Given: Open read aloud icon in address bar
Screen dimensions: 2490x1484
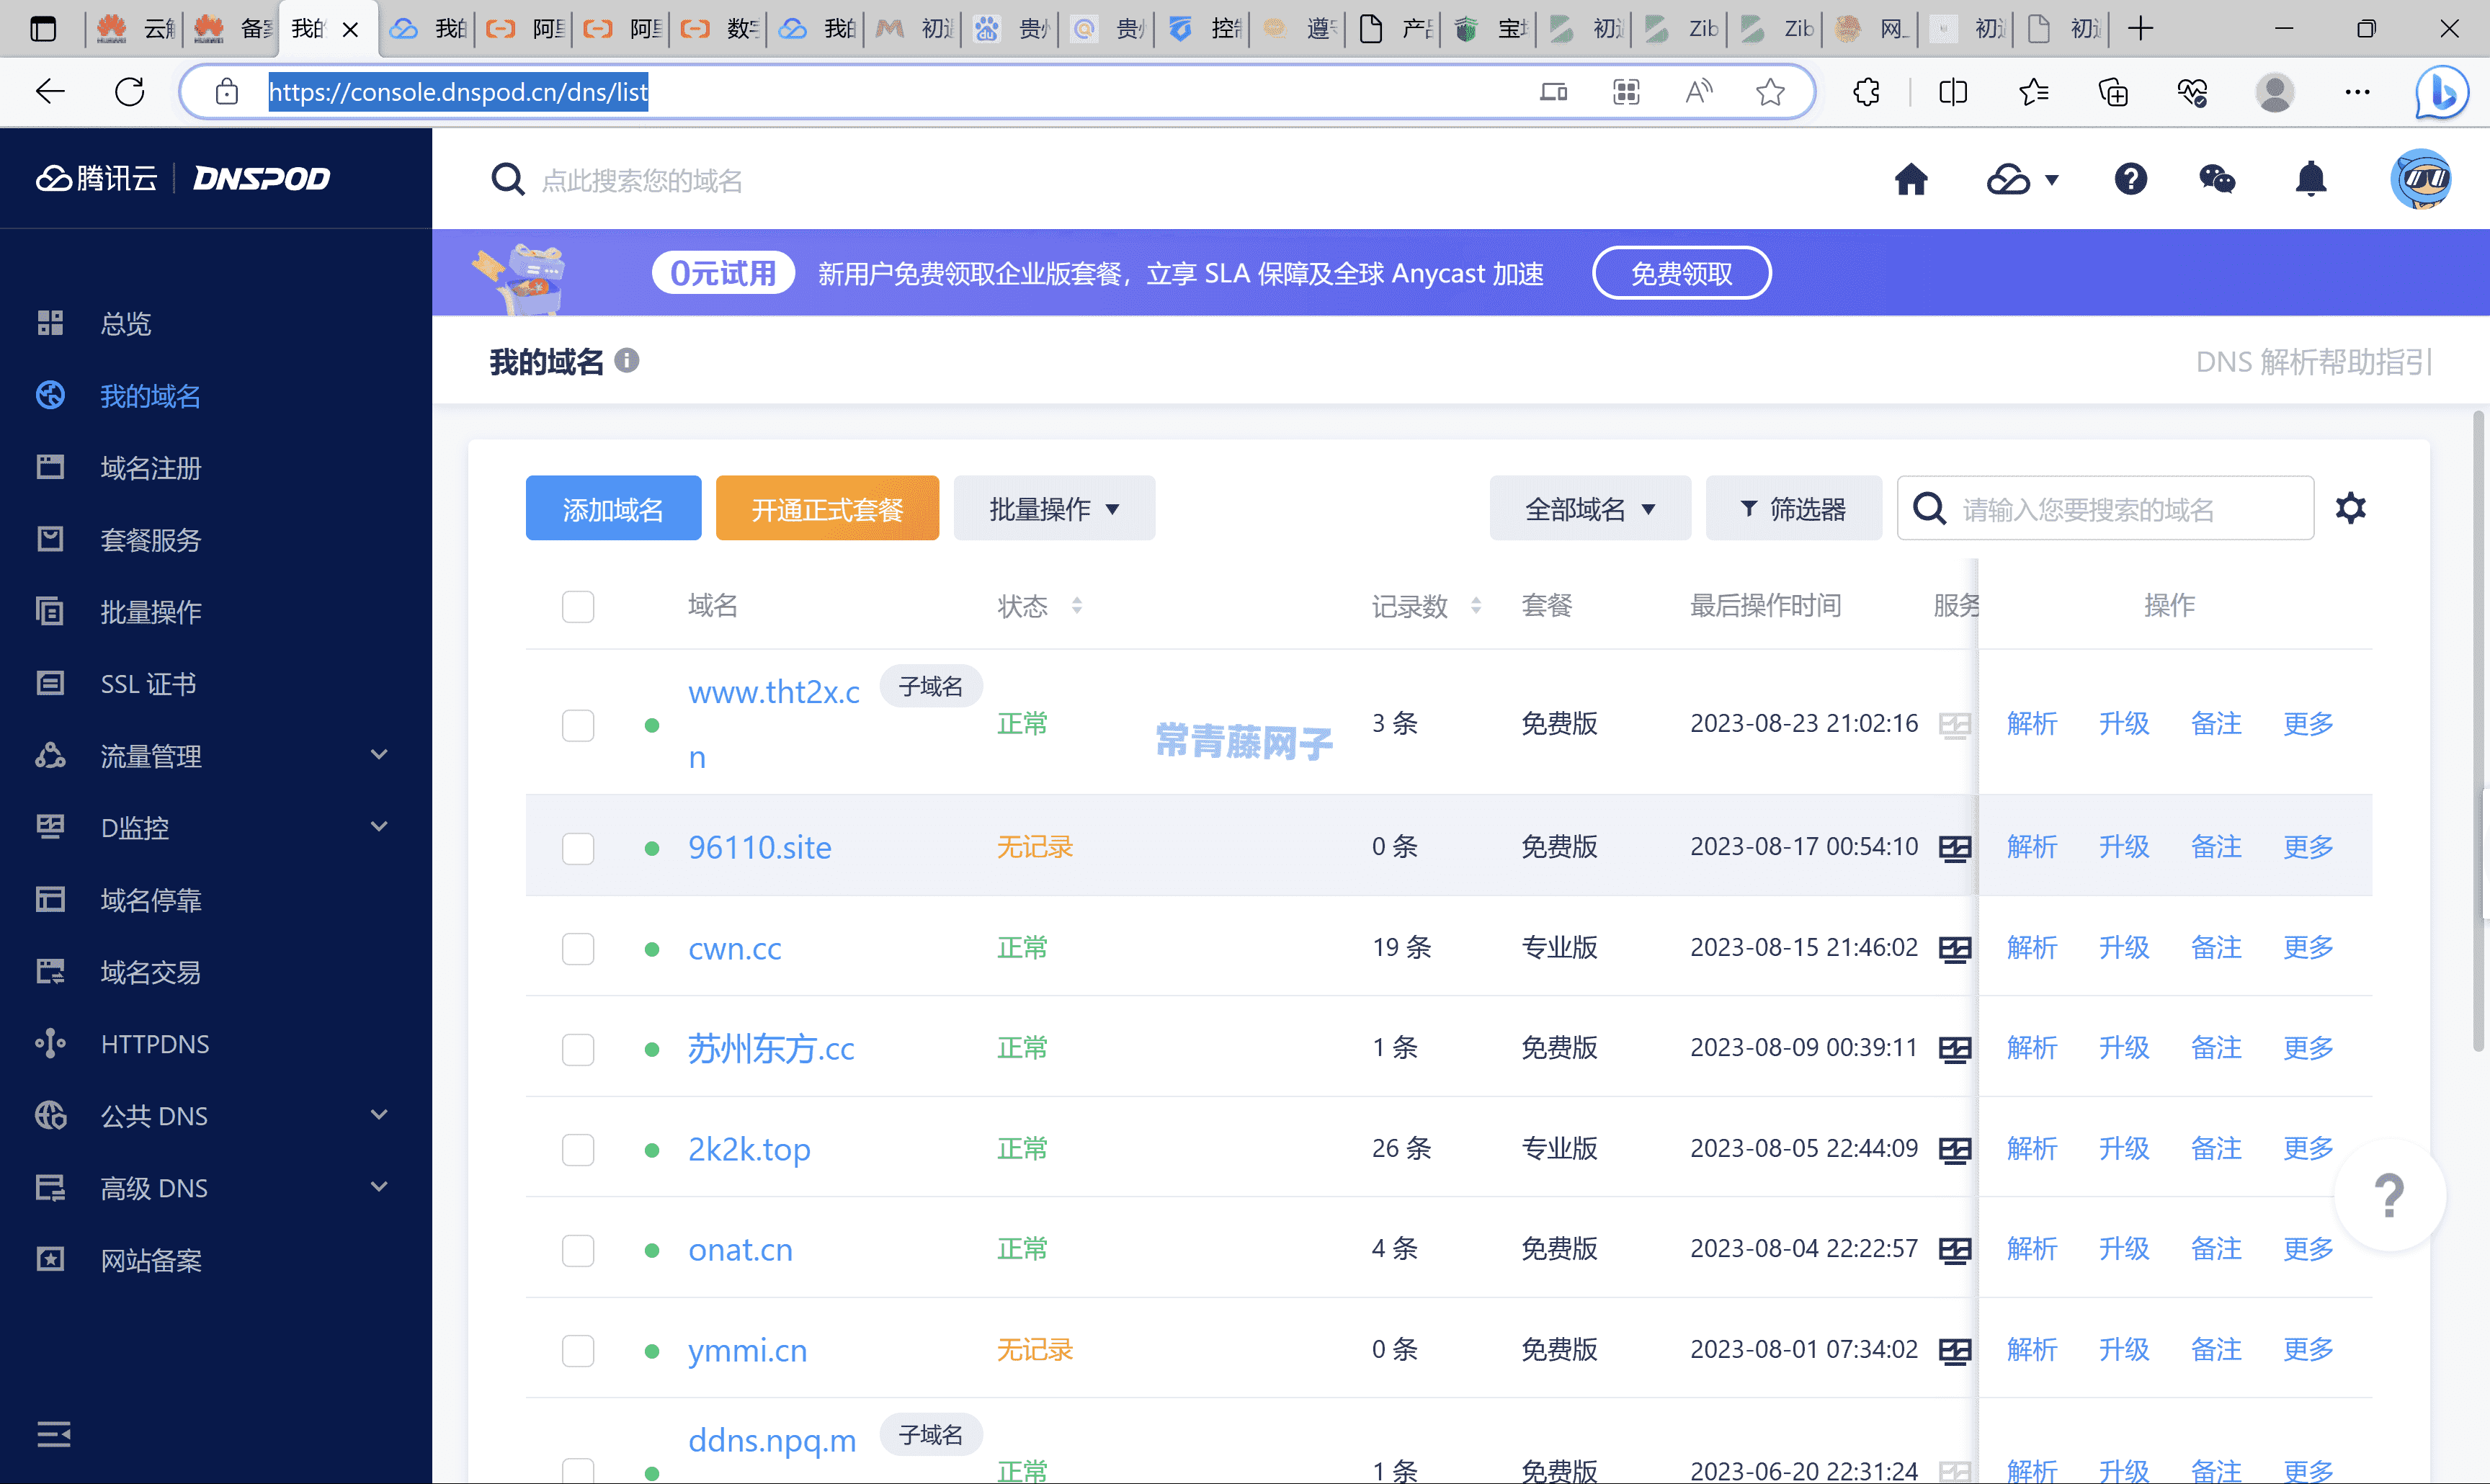Looking at the screenshot, I should (x=1698, y=92).
